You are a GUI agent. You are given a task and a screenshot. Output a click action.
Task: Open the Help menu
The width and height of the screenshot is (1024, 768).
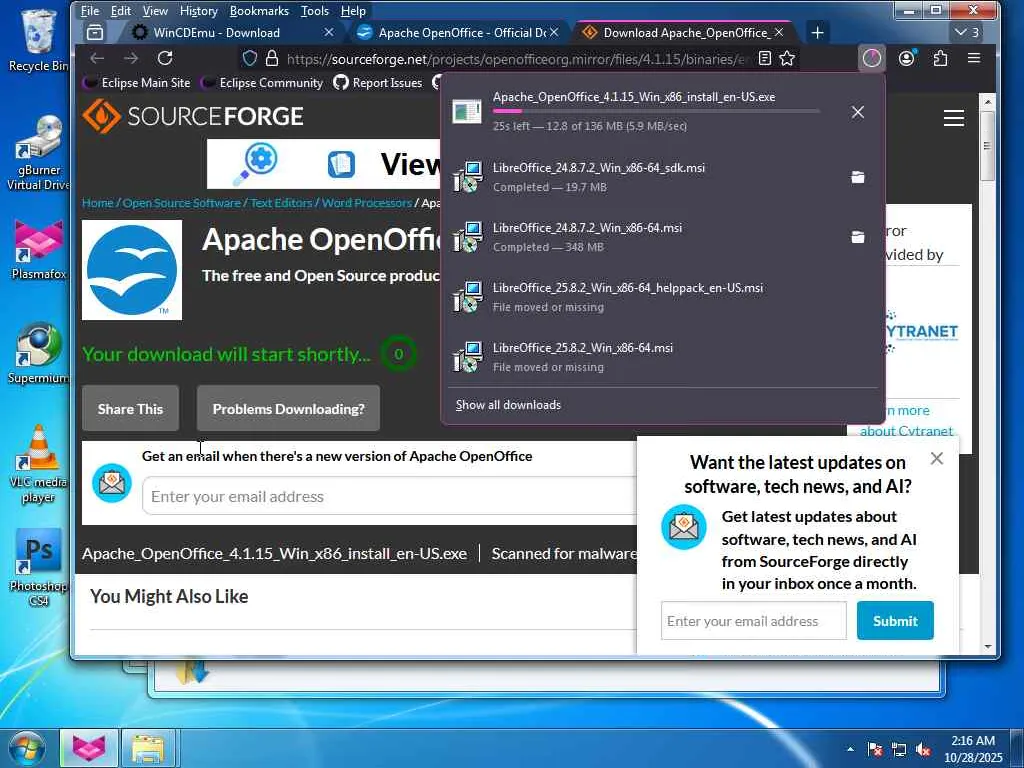click(x=353, y=10)
